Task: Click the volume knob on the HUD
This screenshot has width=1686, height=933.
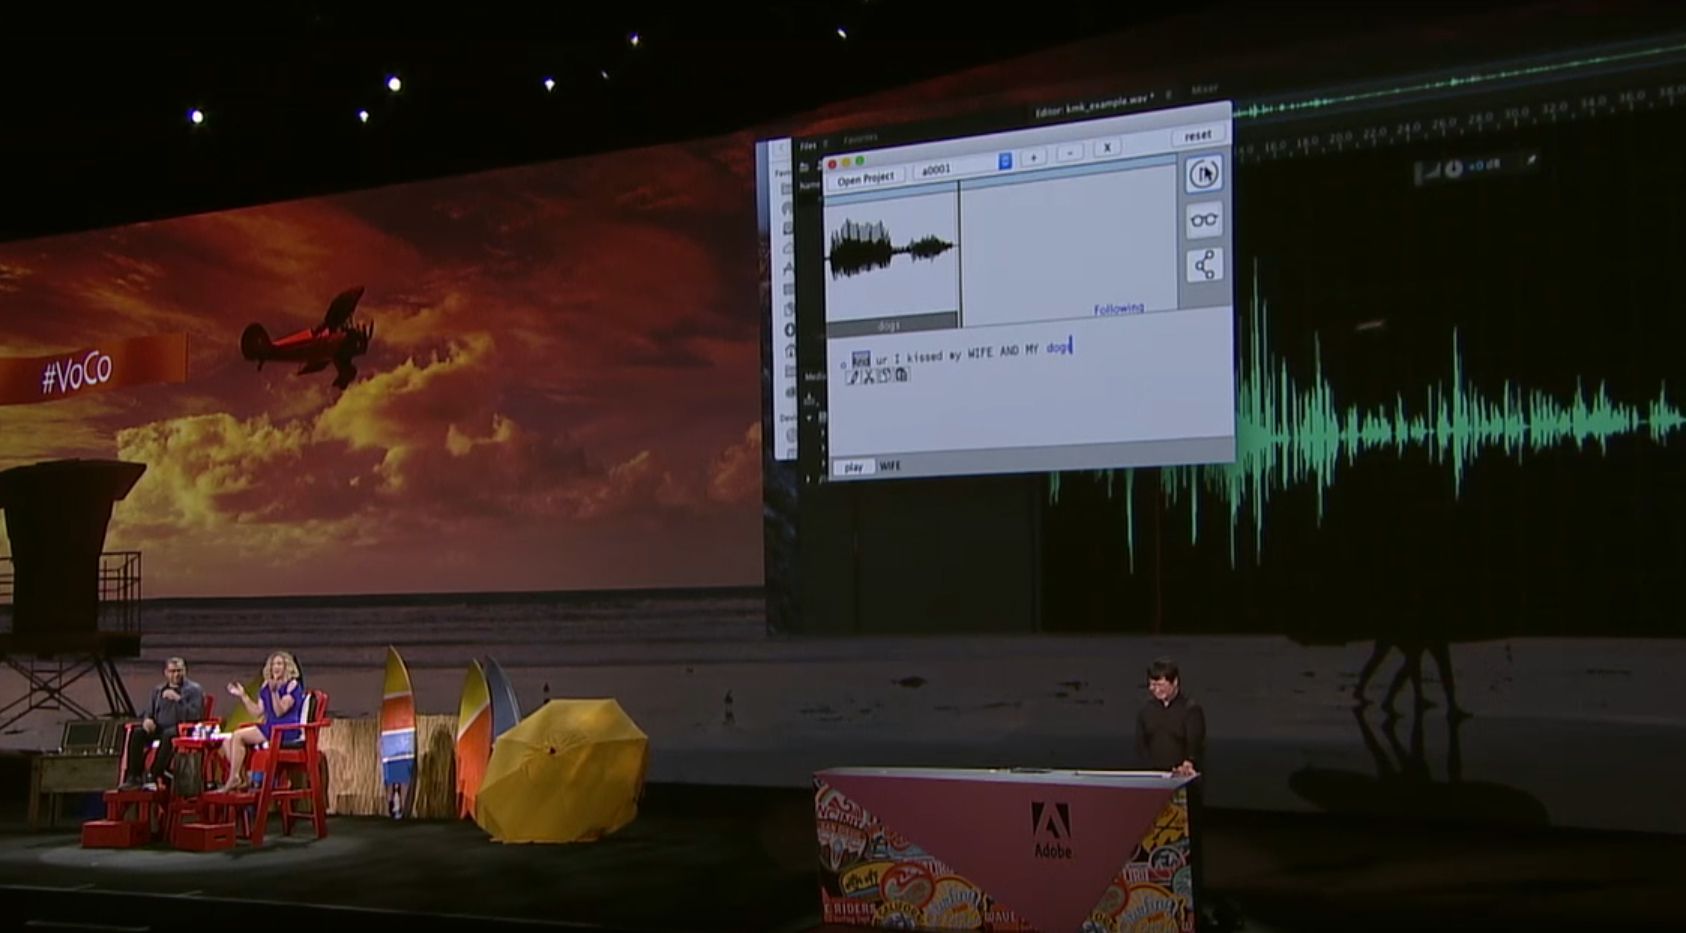Action: (1453, 168)
